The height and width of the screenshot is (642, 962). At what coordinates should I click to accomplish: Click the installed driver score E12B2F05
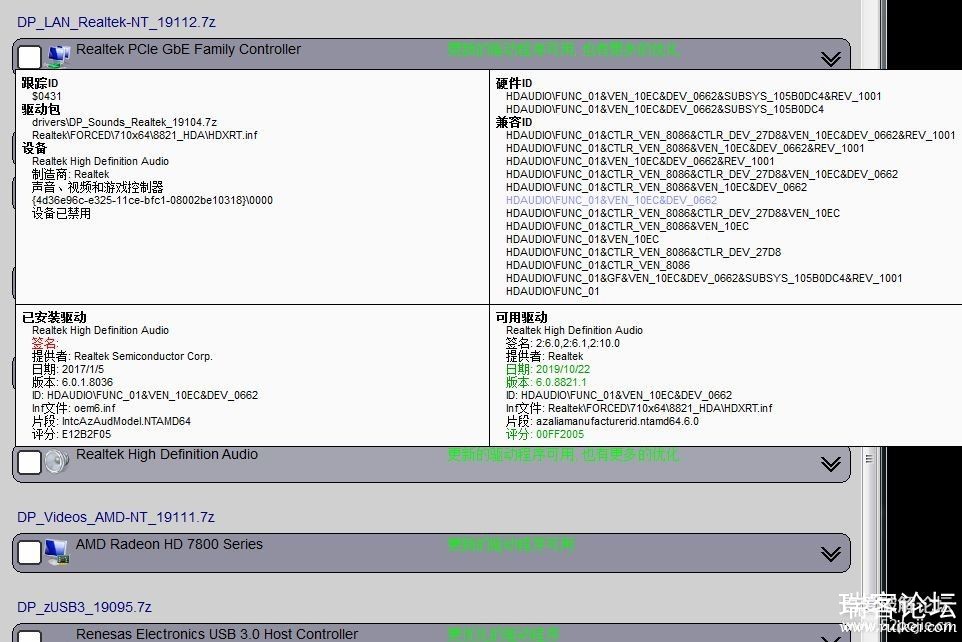[87, 434]
